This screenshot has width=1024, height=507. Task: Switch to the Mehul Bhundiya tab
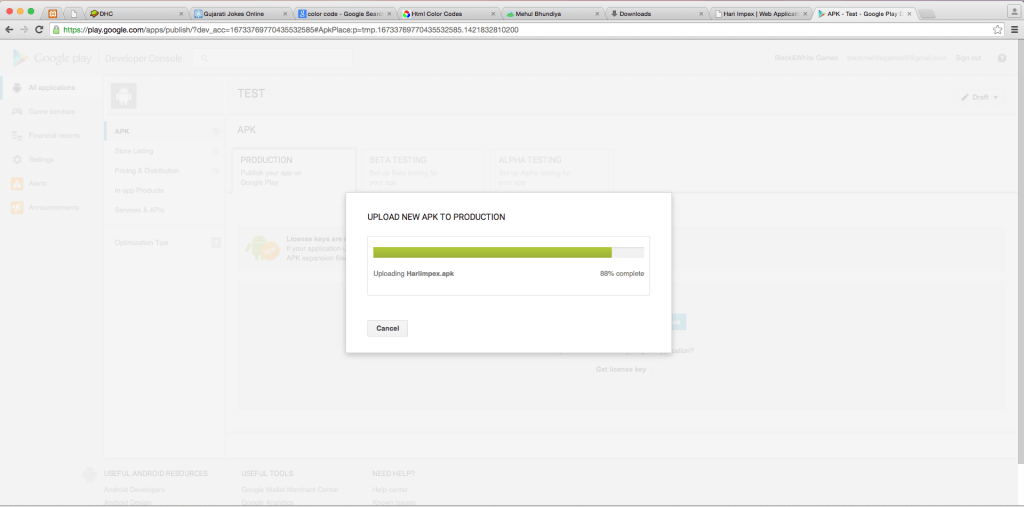[x=552, y=14]
